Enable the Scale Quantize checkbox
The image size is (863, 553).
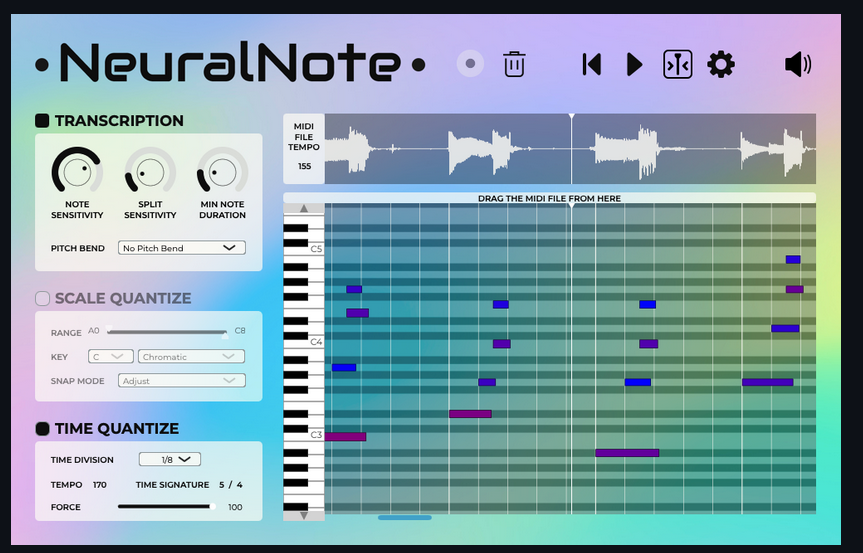tap(42, 298)
